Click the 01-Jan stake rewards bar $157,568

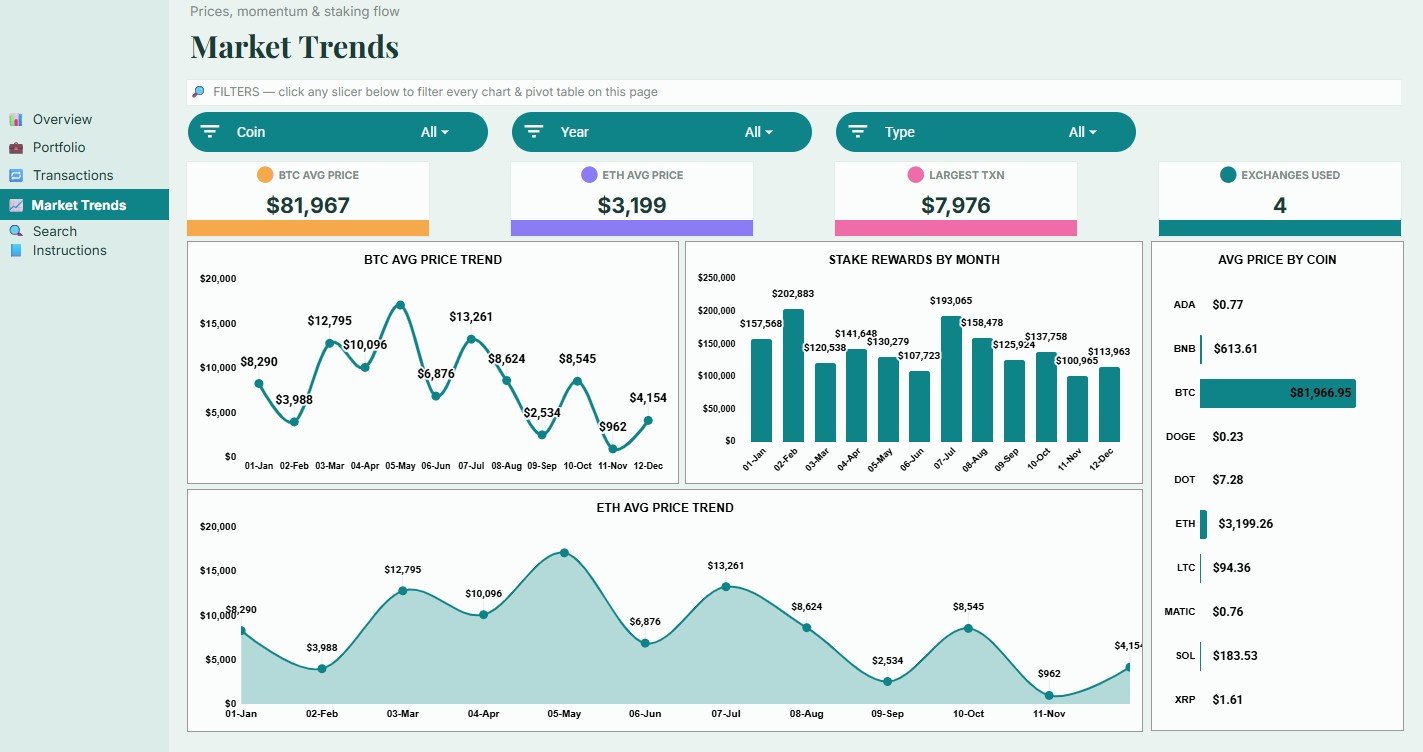click(761, 390)
